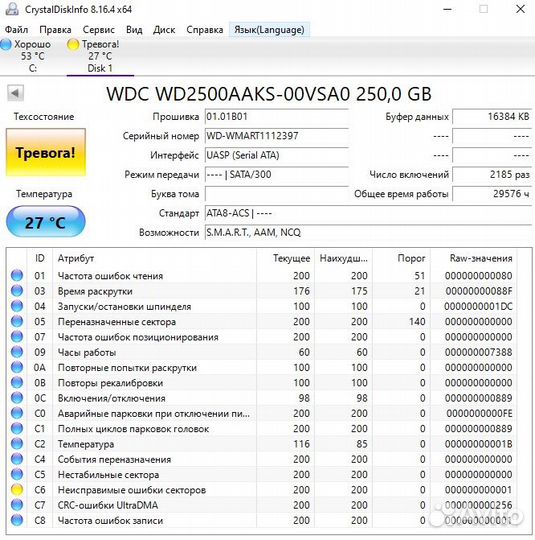
Task: Click the Интерфейс field UASP (Serial ATA)
Action: (277, 155)
